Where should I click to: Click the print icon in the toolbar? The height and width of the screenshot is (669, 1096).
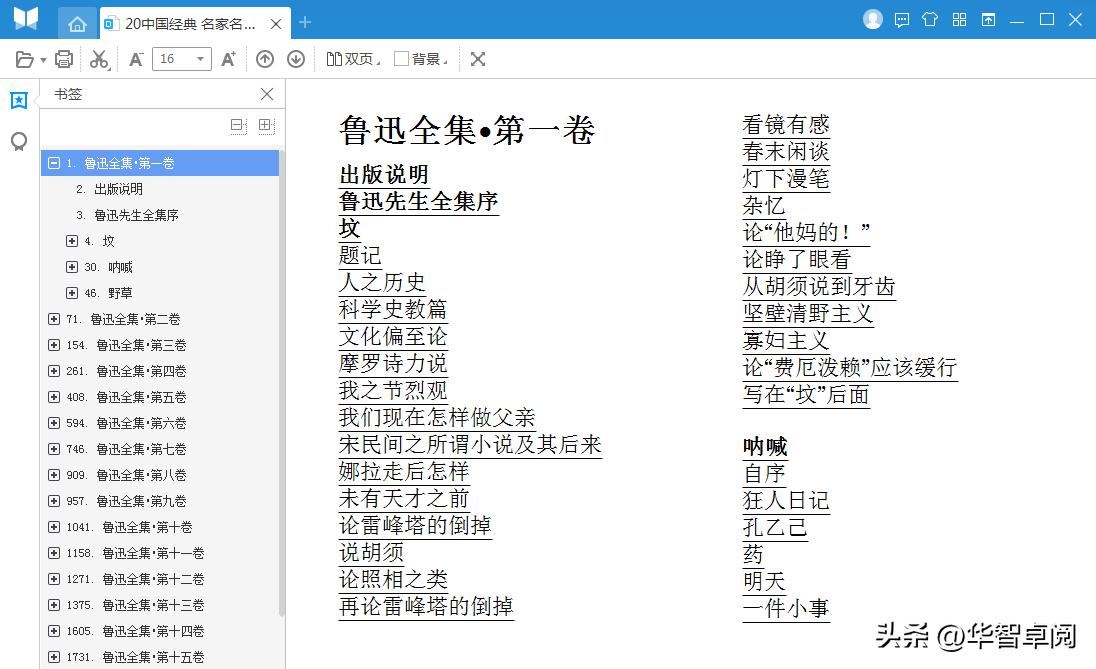tap(63, 58)
